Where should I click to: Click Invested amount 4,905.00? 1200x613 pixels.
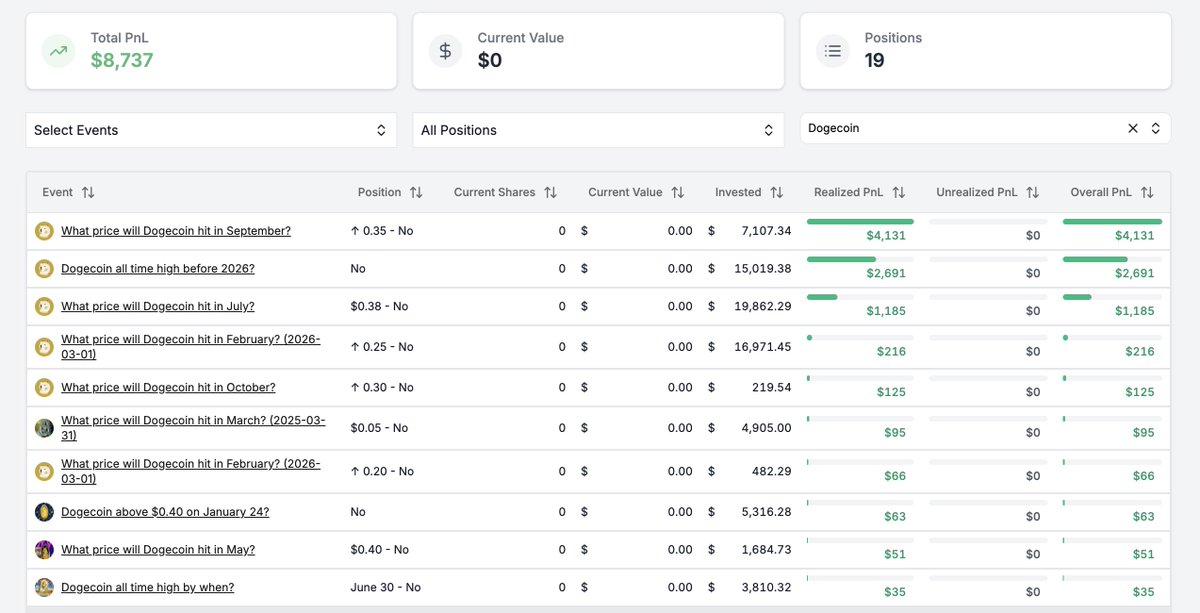(766, 428)
